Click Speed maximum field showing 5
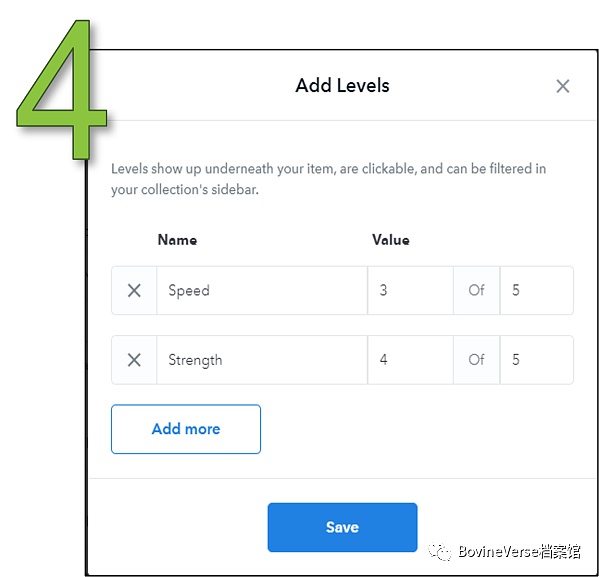599x577 pixels. [537, 290]
